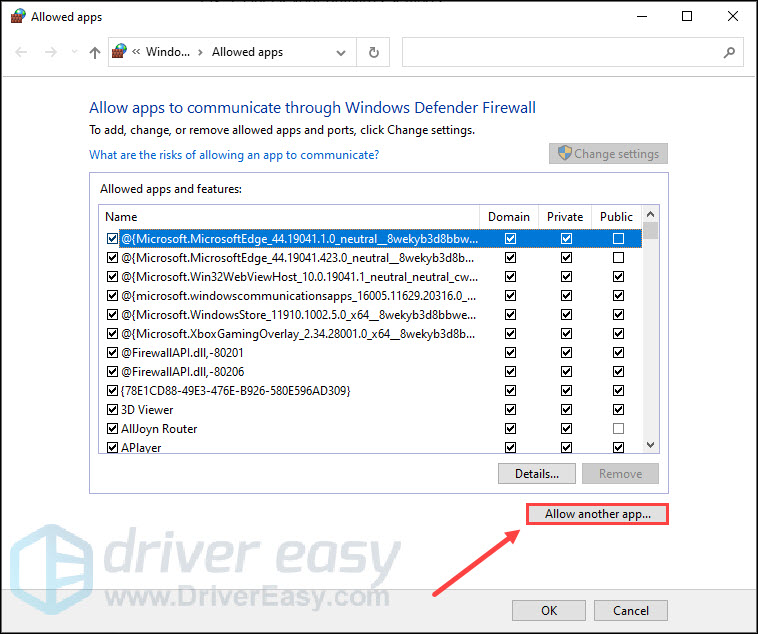Screen dimensions: 758x634
Task: Click the Public column header
Action: tap(616, 217)
